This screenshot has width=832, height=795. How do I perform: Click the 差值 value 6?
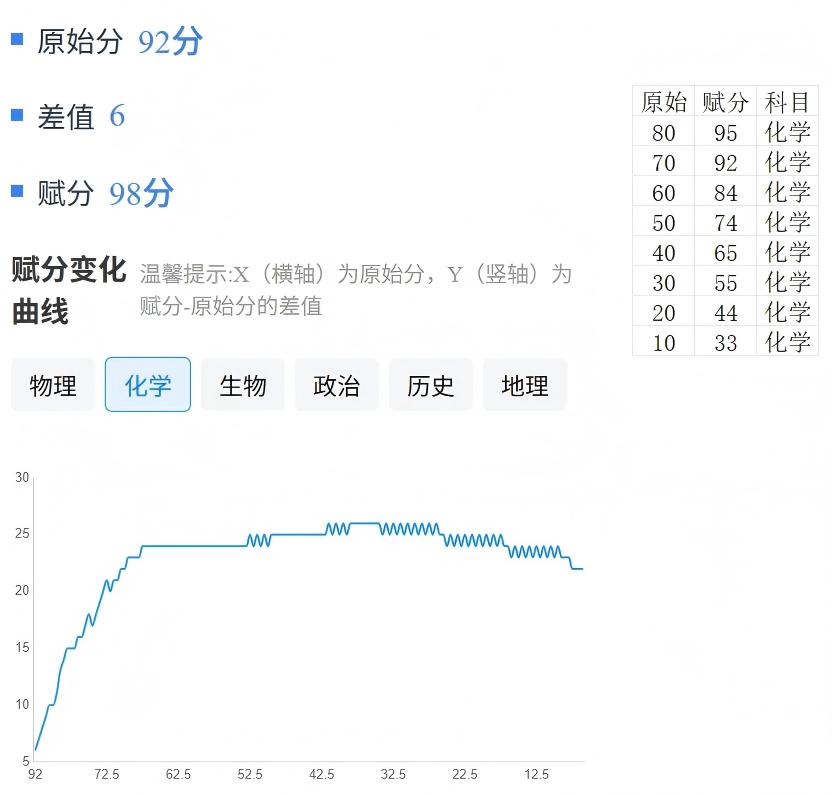click(117, 116)
